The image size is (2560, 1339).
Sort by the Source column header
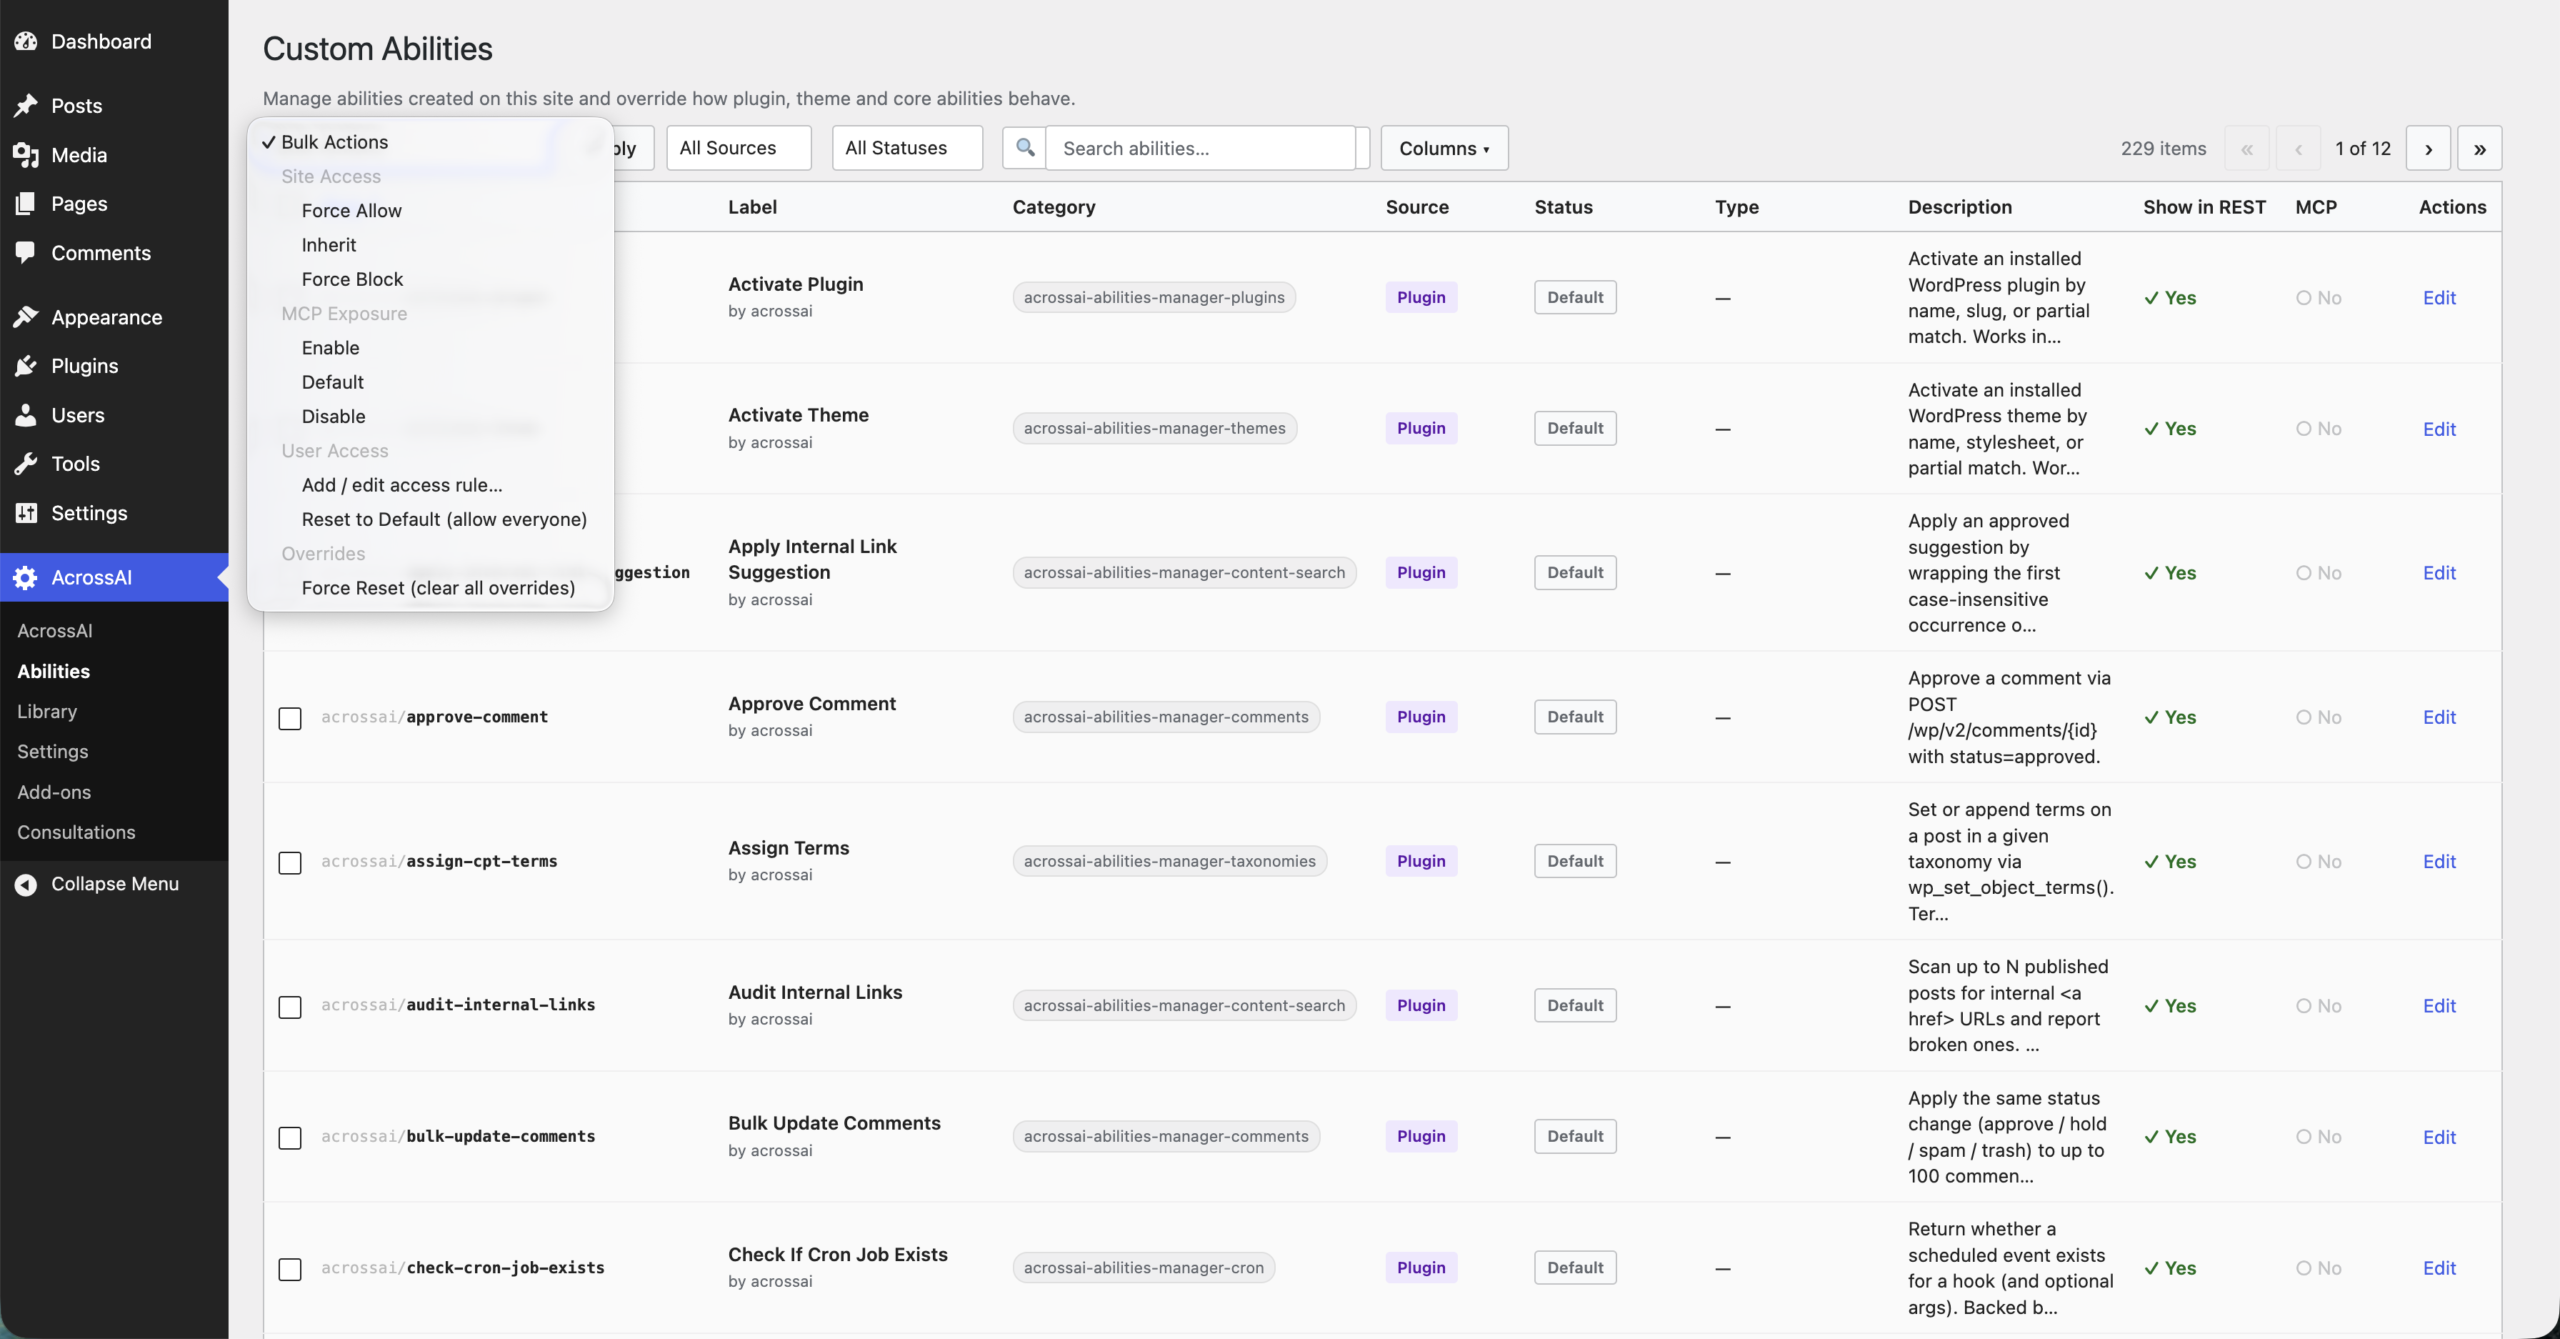(1417, 207)
